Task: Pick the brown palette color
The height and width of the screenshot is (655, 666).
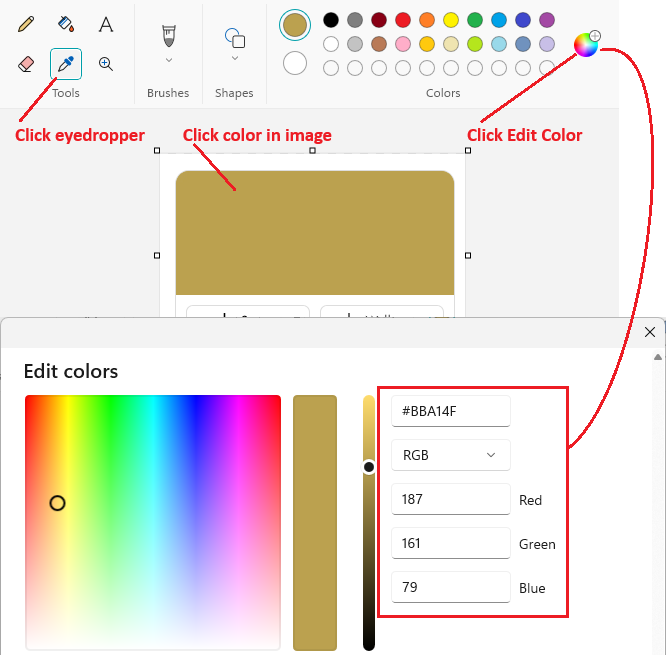Action: click(379, 44)
